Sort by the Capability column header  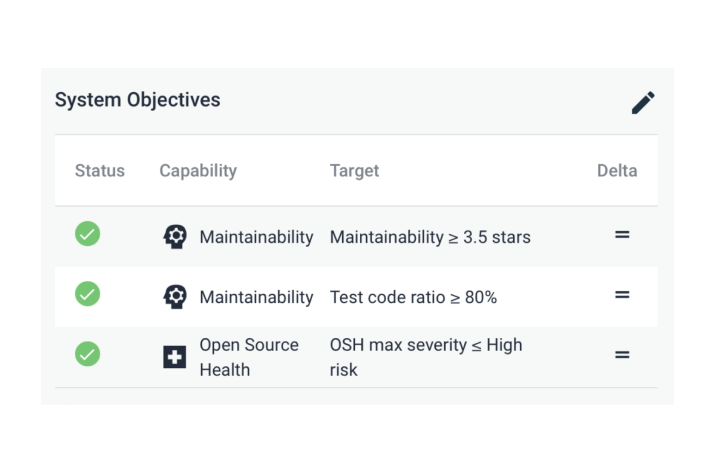click(198, 171)
